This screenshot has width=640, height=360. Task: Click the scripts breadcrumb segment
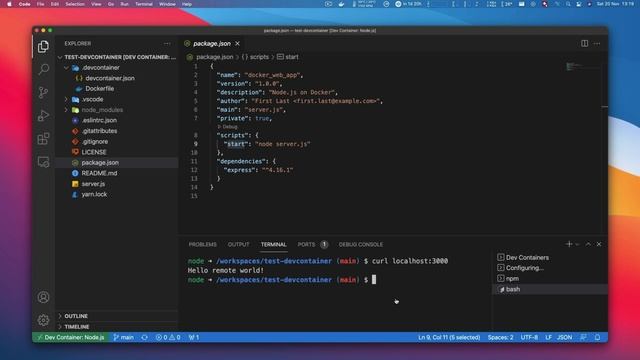[255, 57]
